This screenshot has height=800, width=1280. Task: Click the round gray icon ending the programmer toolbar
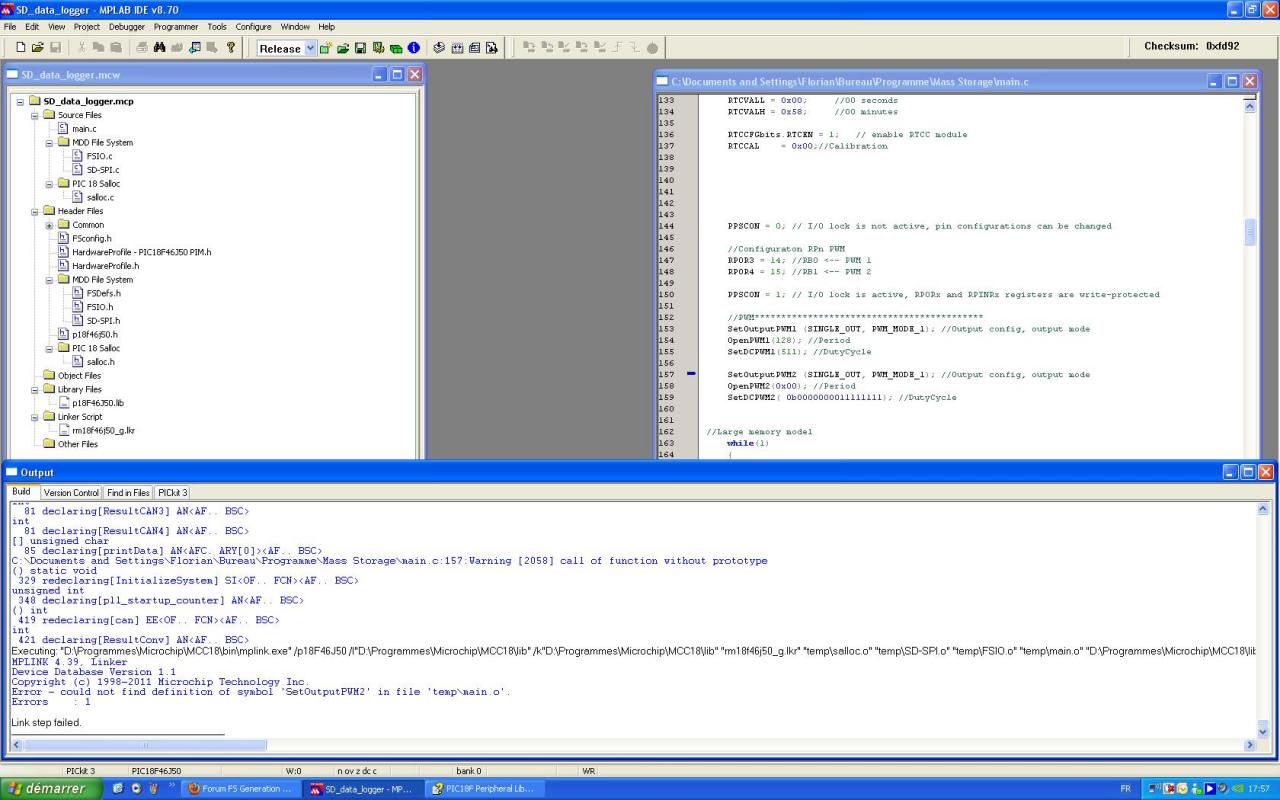tap(652, 47)
